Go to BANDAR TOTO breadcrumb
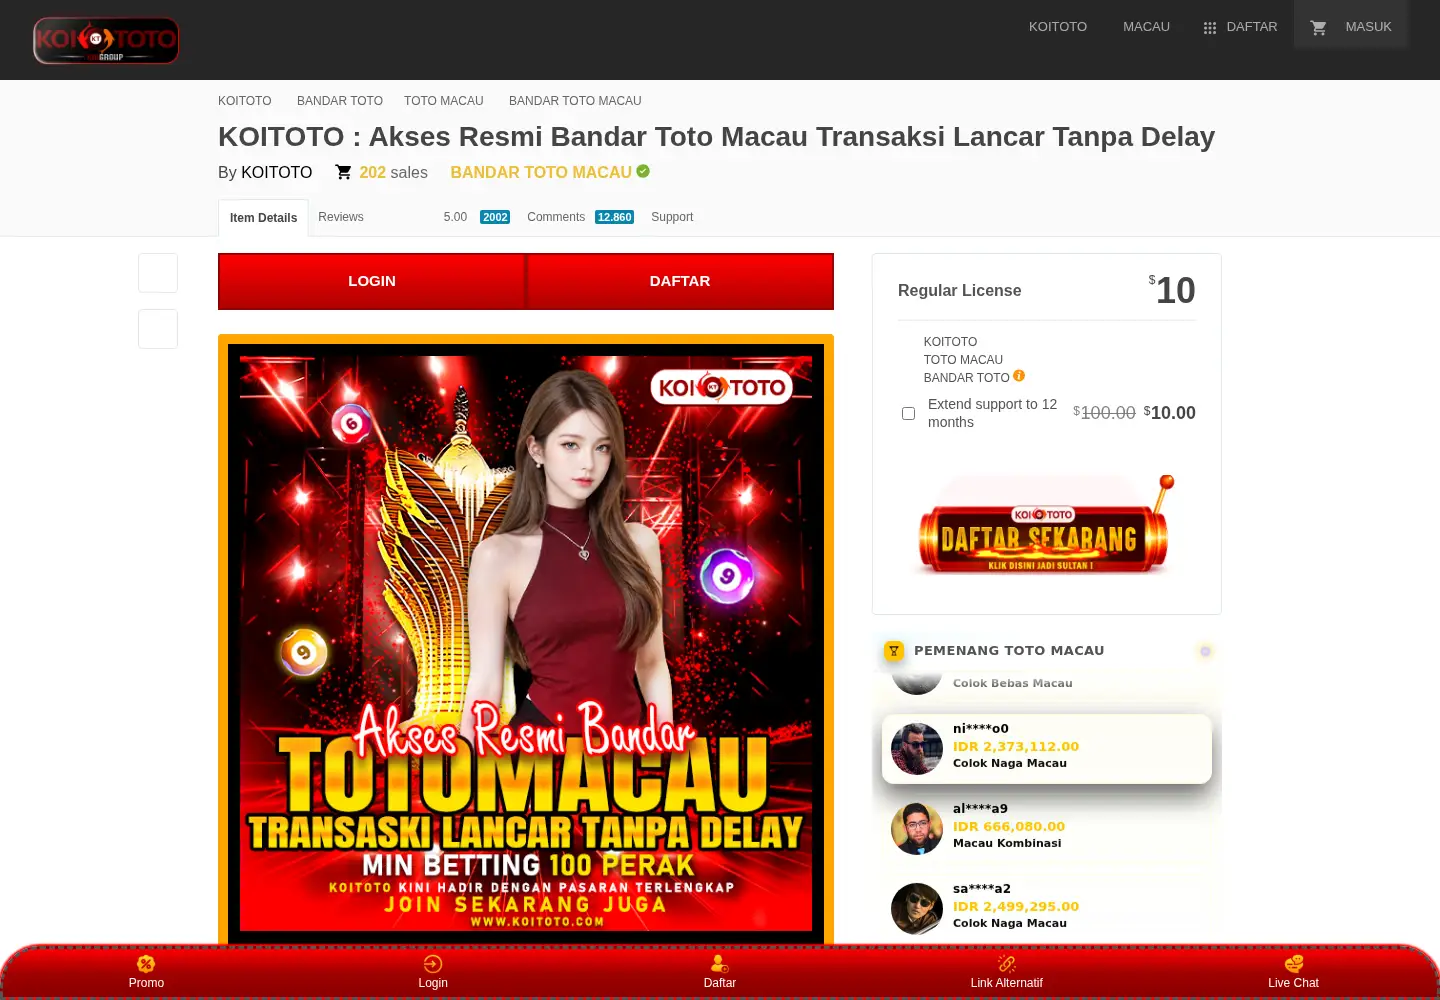The image size is (1440, 1000). pyautogui.click(x=340, y=101)
